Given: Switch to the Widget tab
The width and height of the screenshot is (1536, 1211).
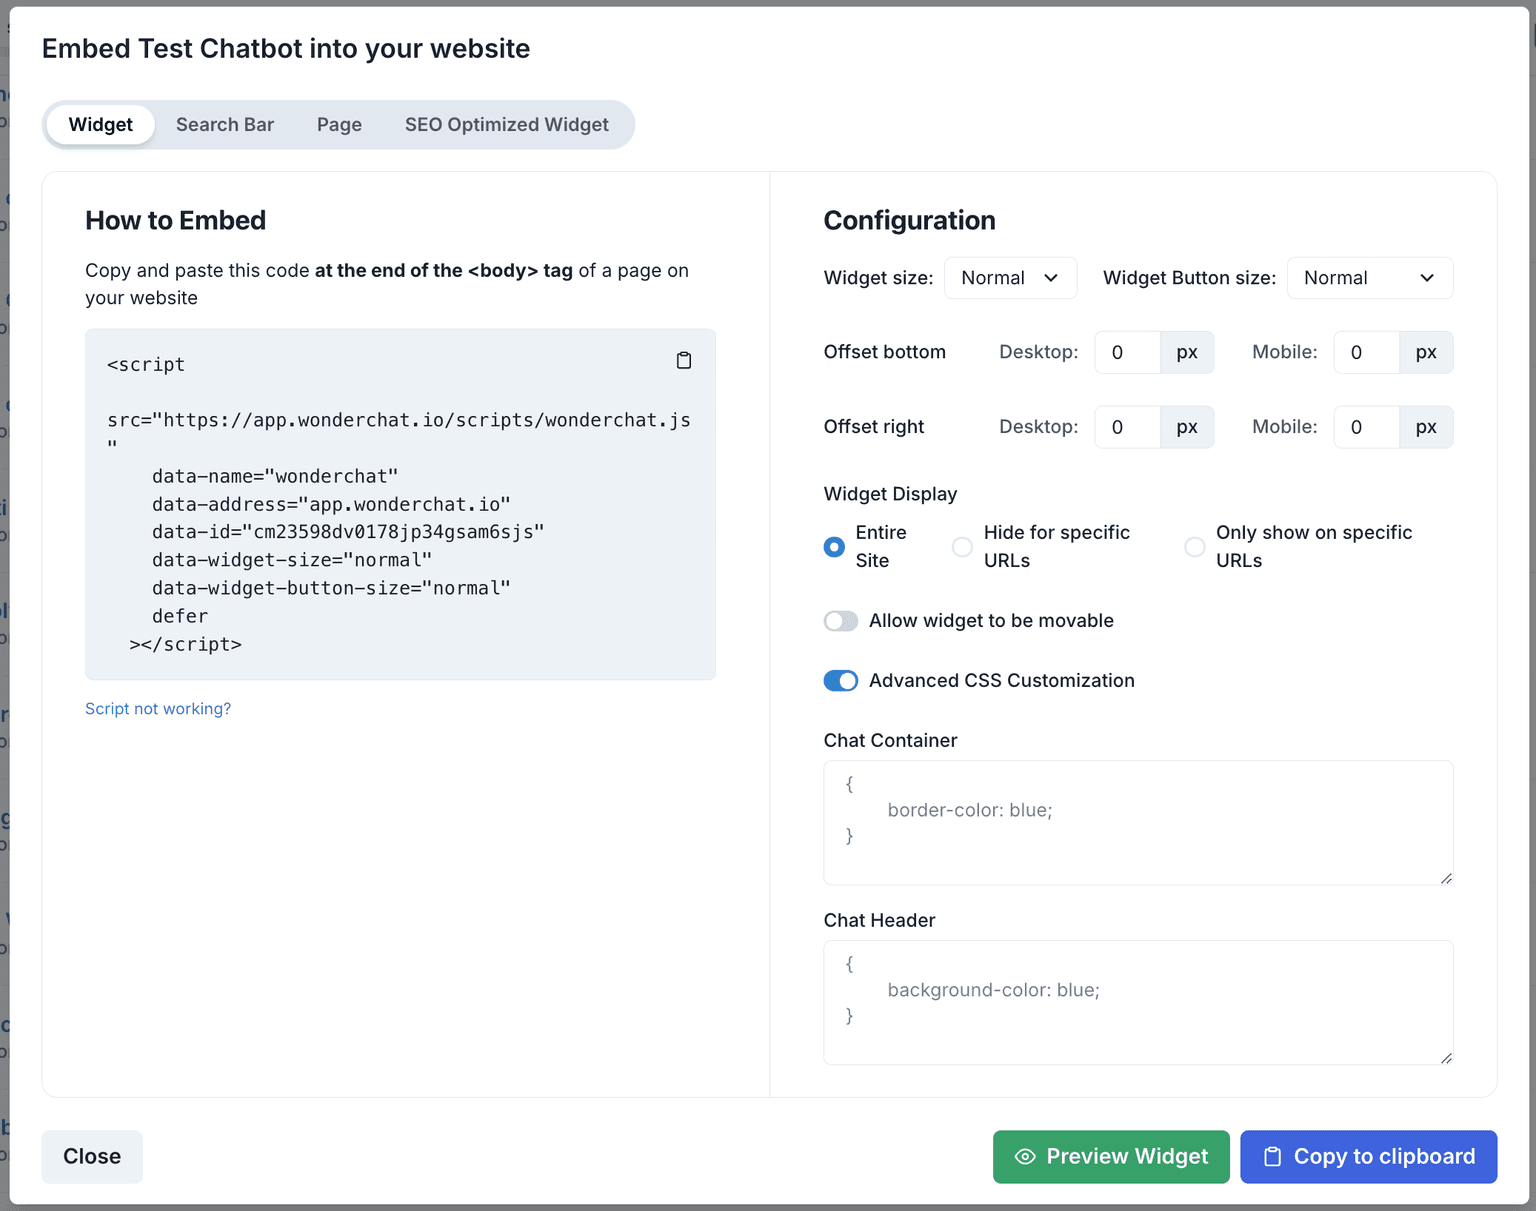Looking at the screenshot, I should click(101, 125).
